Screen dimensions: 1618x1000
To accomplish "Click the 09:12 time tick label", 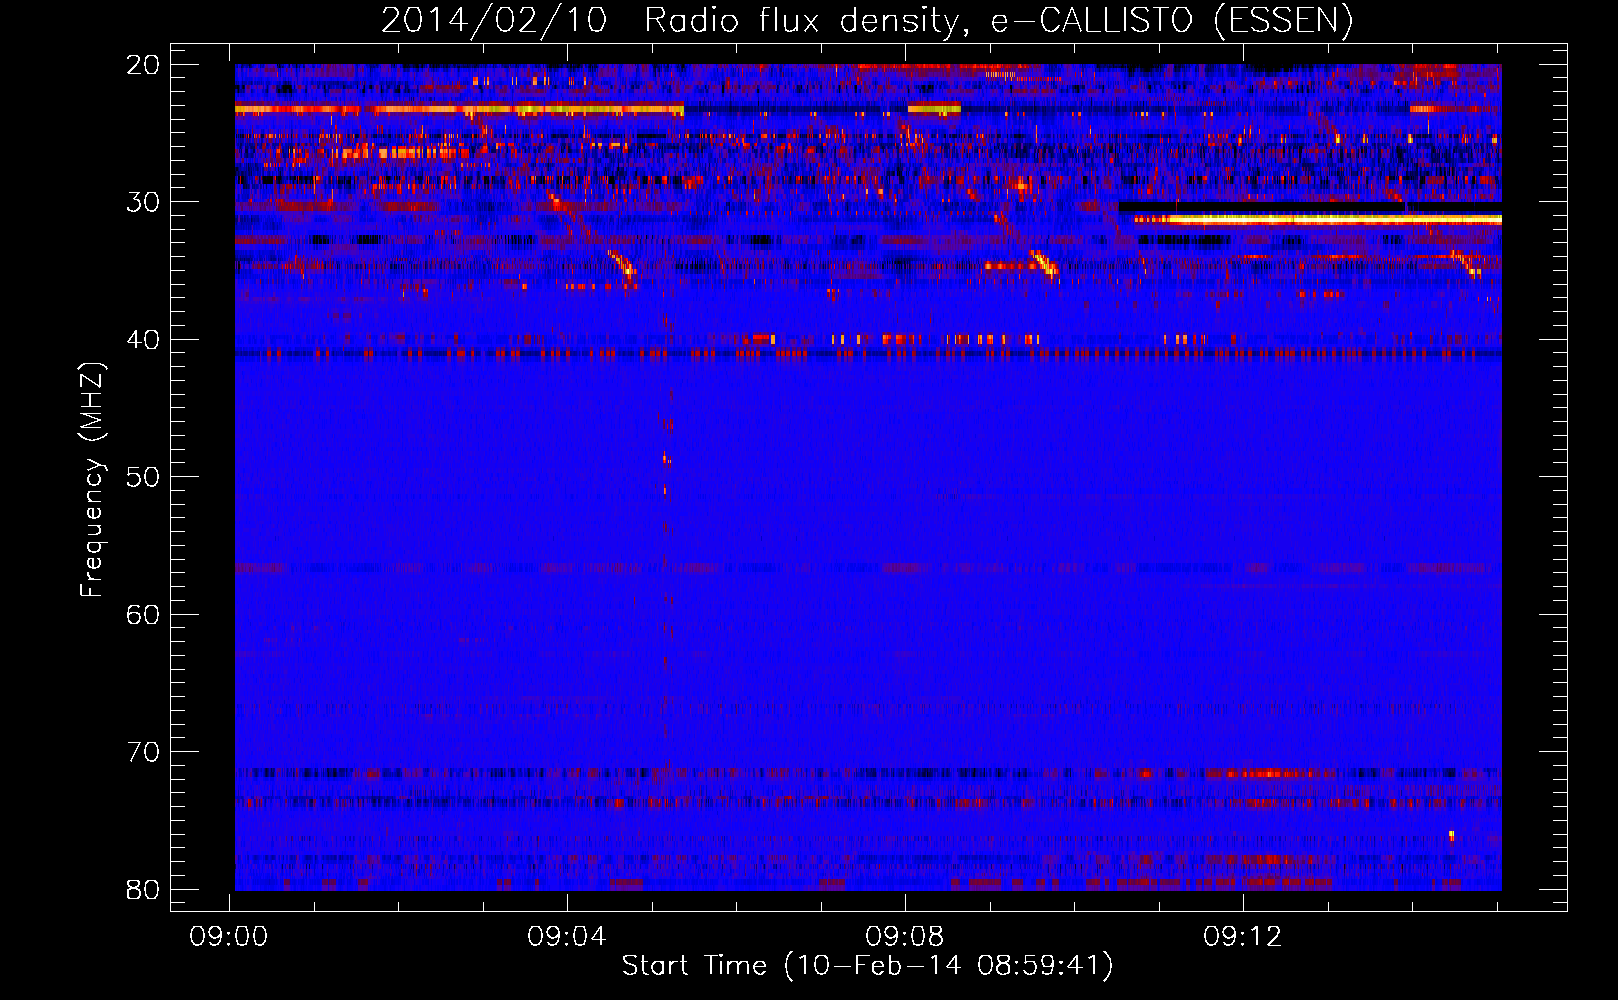I will point(1243,937).
